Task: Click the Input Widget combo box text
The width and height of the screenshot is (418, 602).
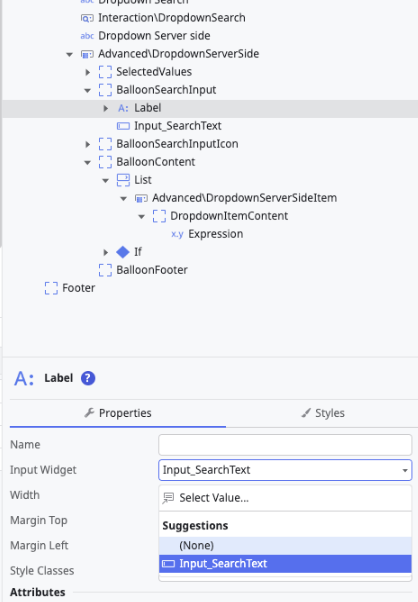Action: tap(206, 470)
